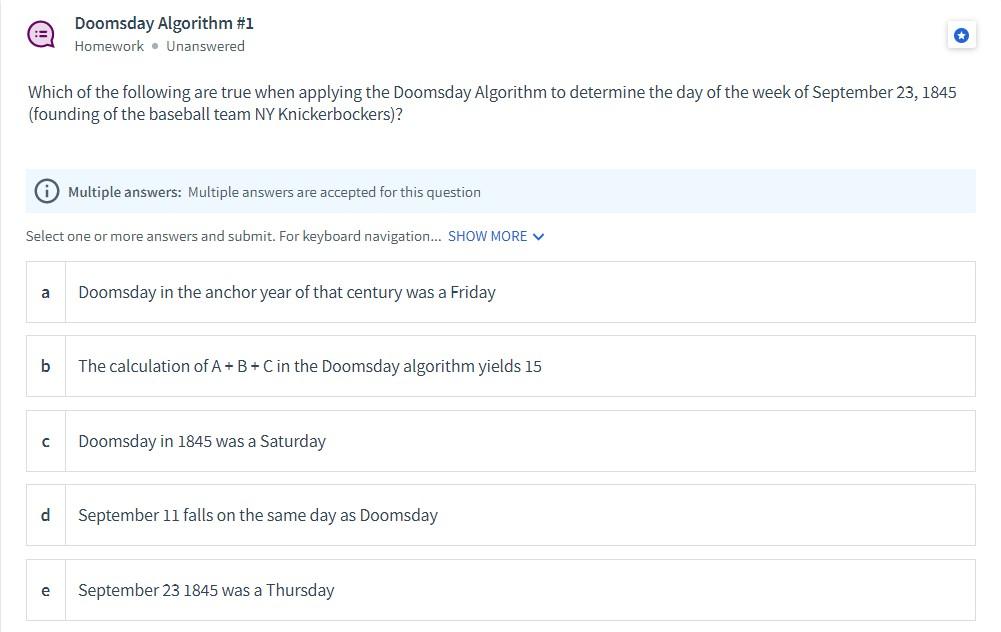The width and height of the screenshot is (1001, 632).
Task: Click the letter d option label
Action: pos(45,515)
